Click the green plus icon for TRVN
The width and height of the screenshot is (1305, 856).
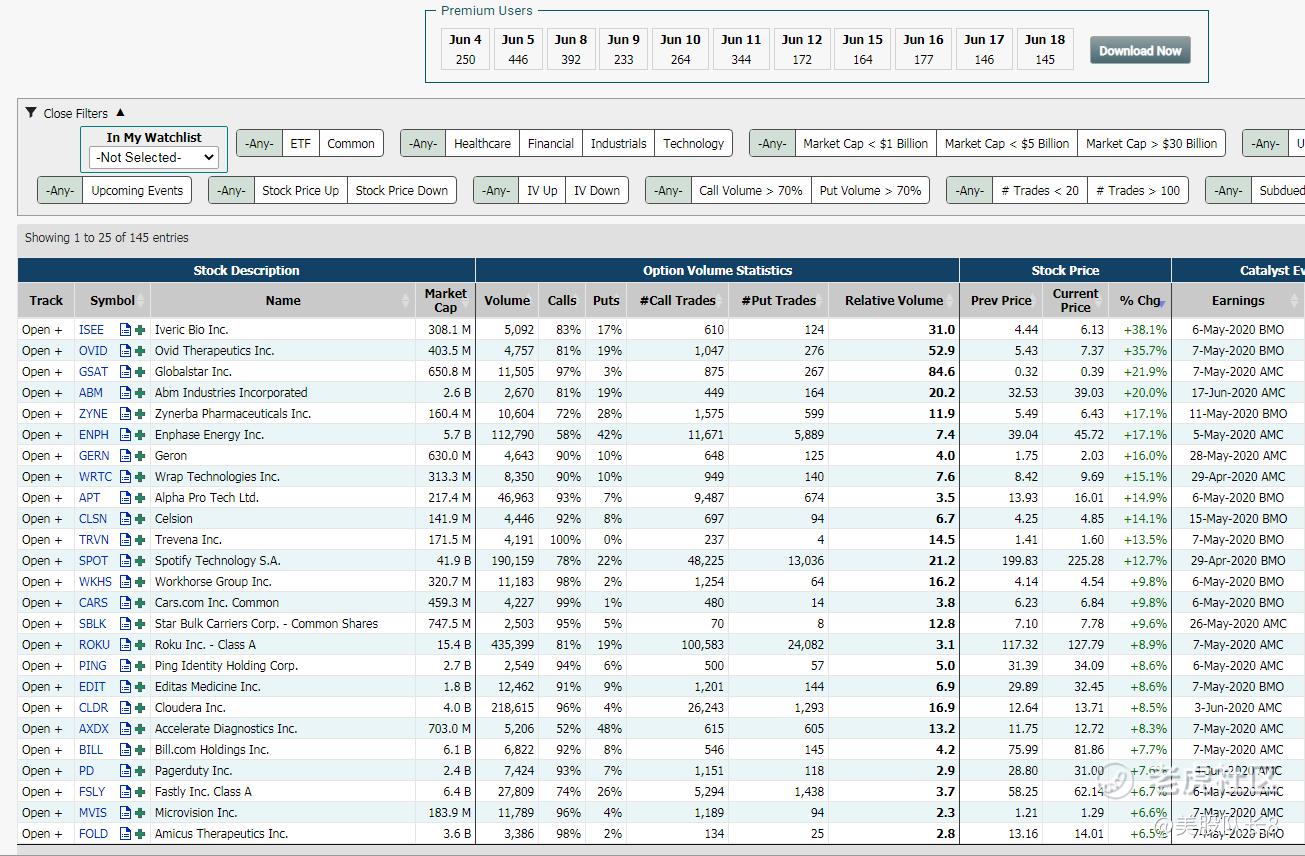(x=140, y=540)
